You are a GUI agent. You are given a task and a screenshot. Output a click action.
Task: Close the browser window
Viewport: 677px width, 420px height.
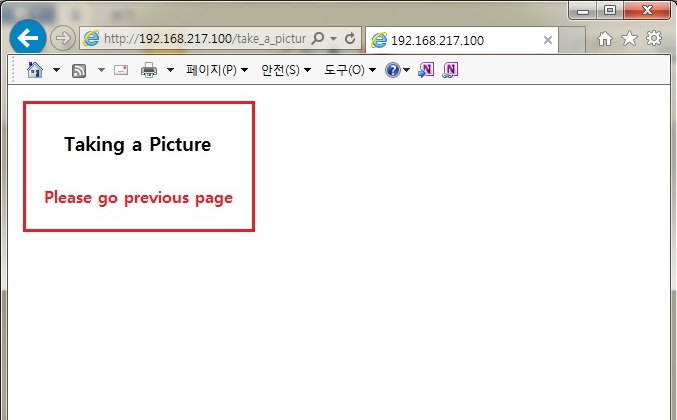647,10
